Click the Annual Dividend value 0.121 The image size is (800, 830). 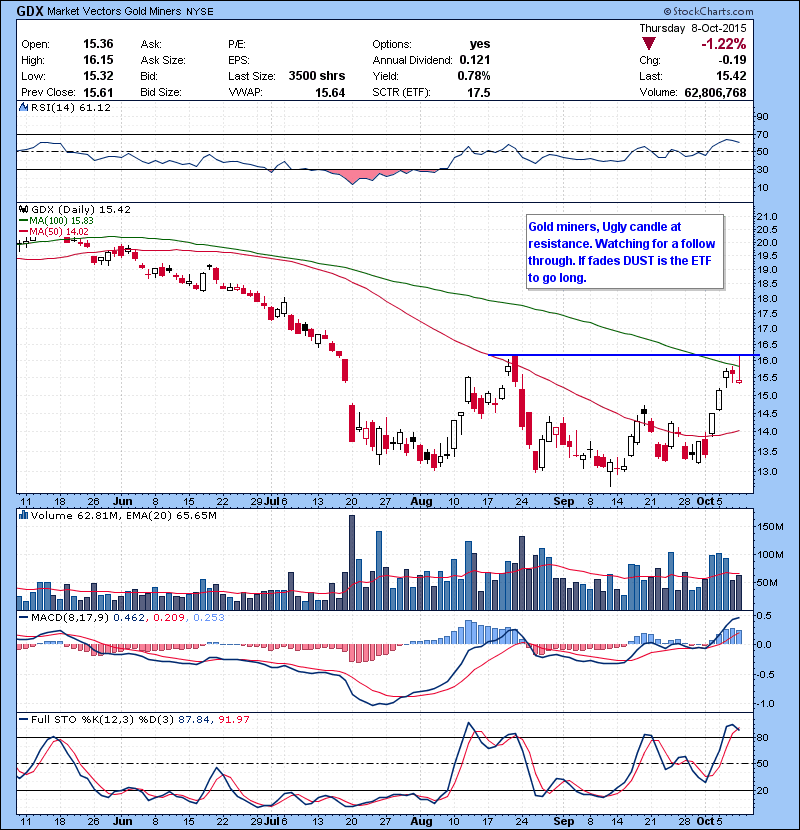click(x=474, y=60)
